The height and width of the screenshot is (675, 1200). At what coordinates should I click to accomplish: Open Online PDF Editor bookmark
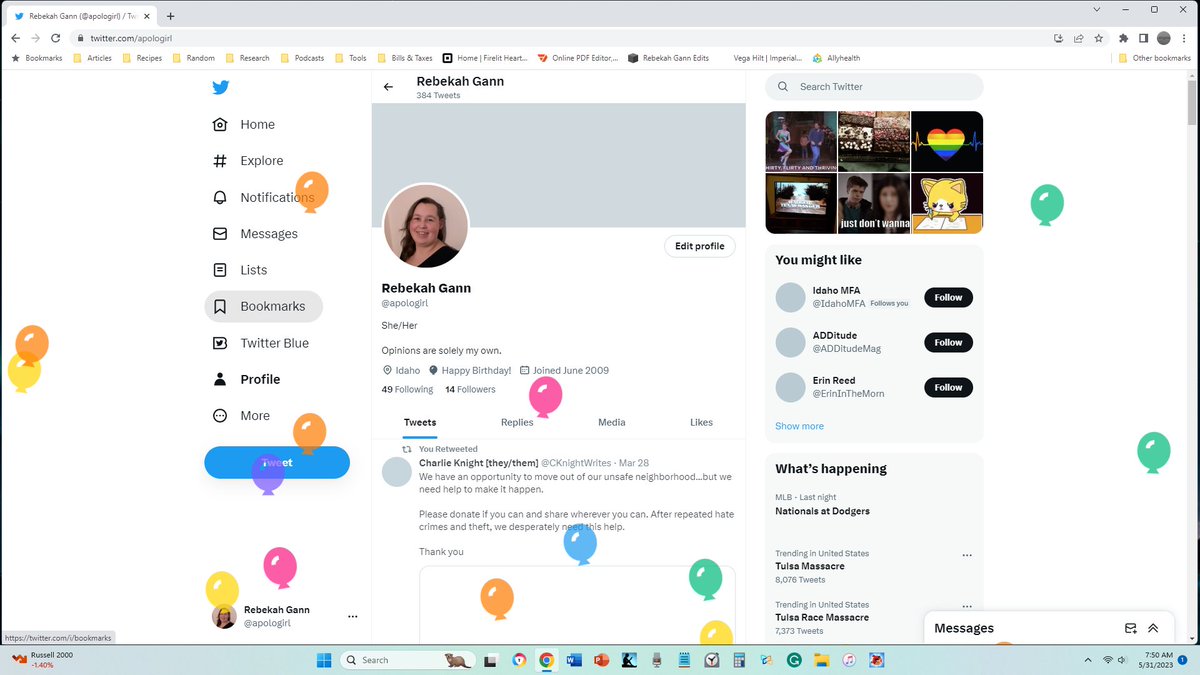[x=579, y=58]
